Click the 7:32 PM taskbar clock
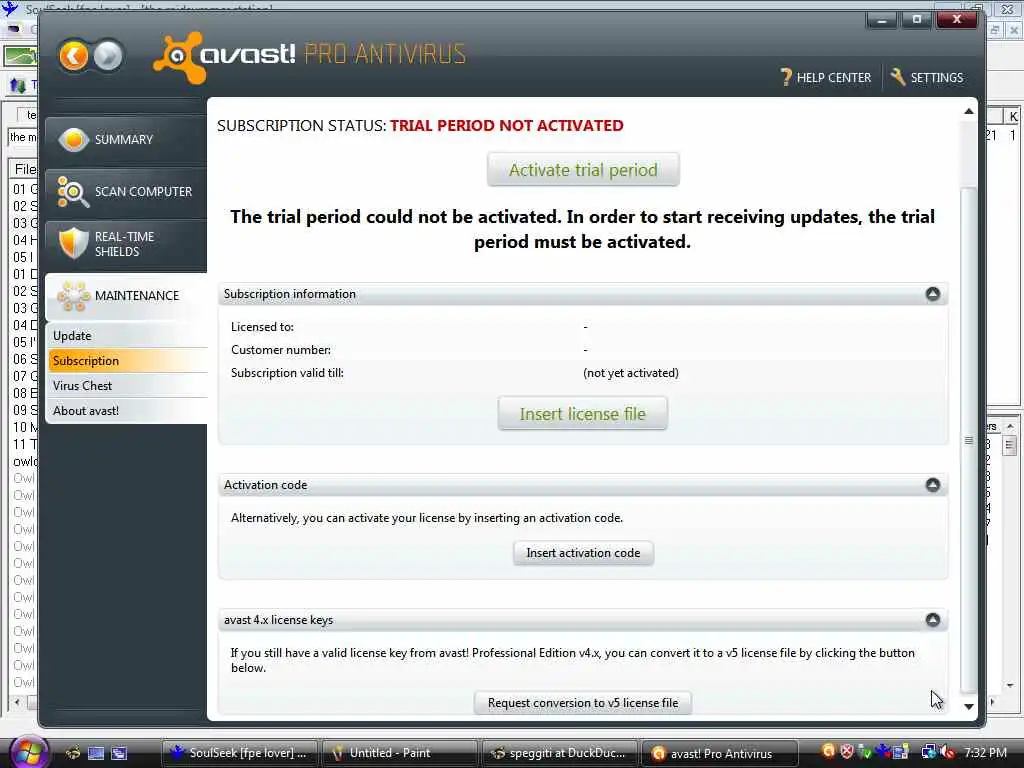 (x=985, y=752)
